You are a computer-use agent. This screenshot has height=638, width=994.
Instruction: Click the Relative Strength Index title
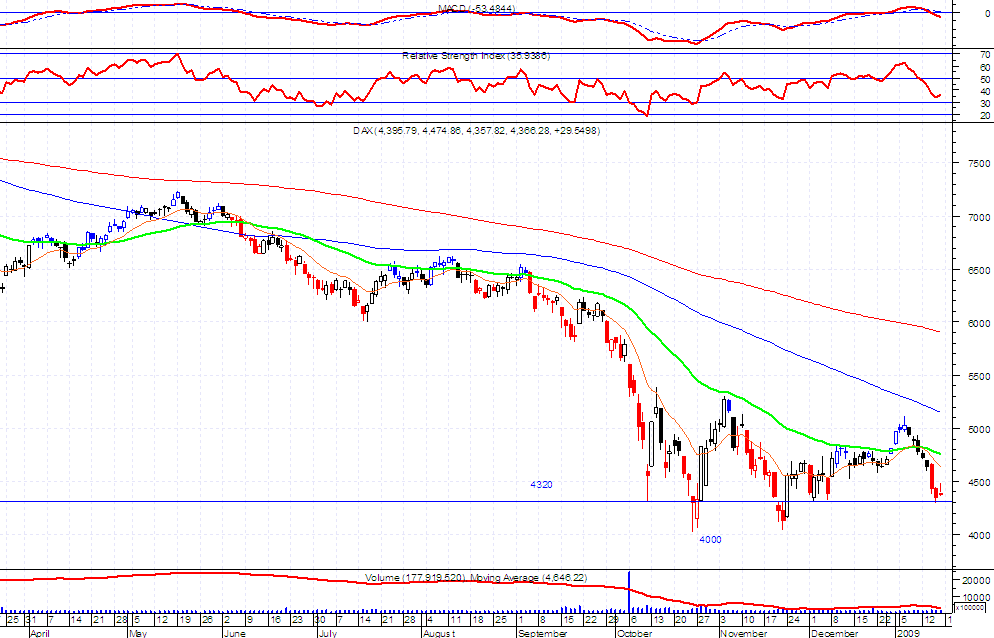(x=476, y=56)
